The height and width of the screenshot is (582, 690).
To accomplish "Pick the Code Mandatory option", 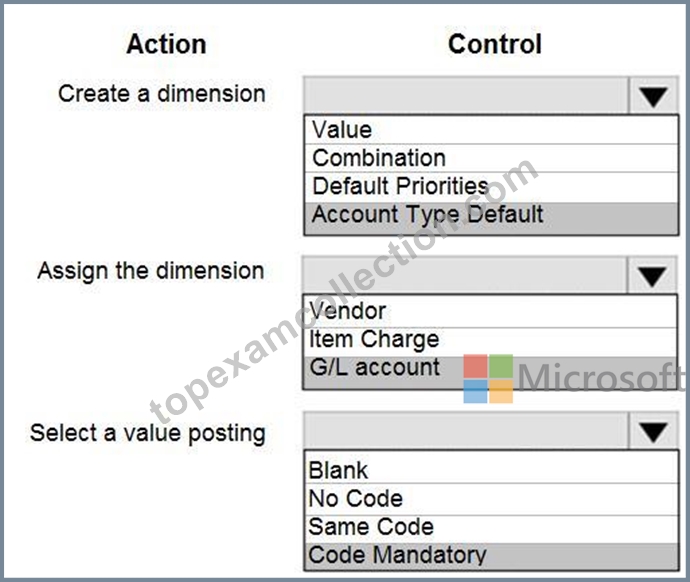I will [x=491, y=556].
